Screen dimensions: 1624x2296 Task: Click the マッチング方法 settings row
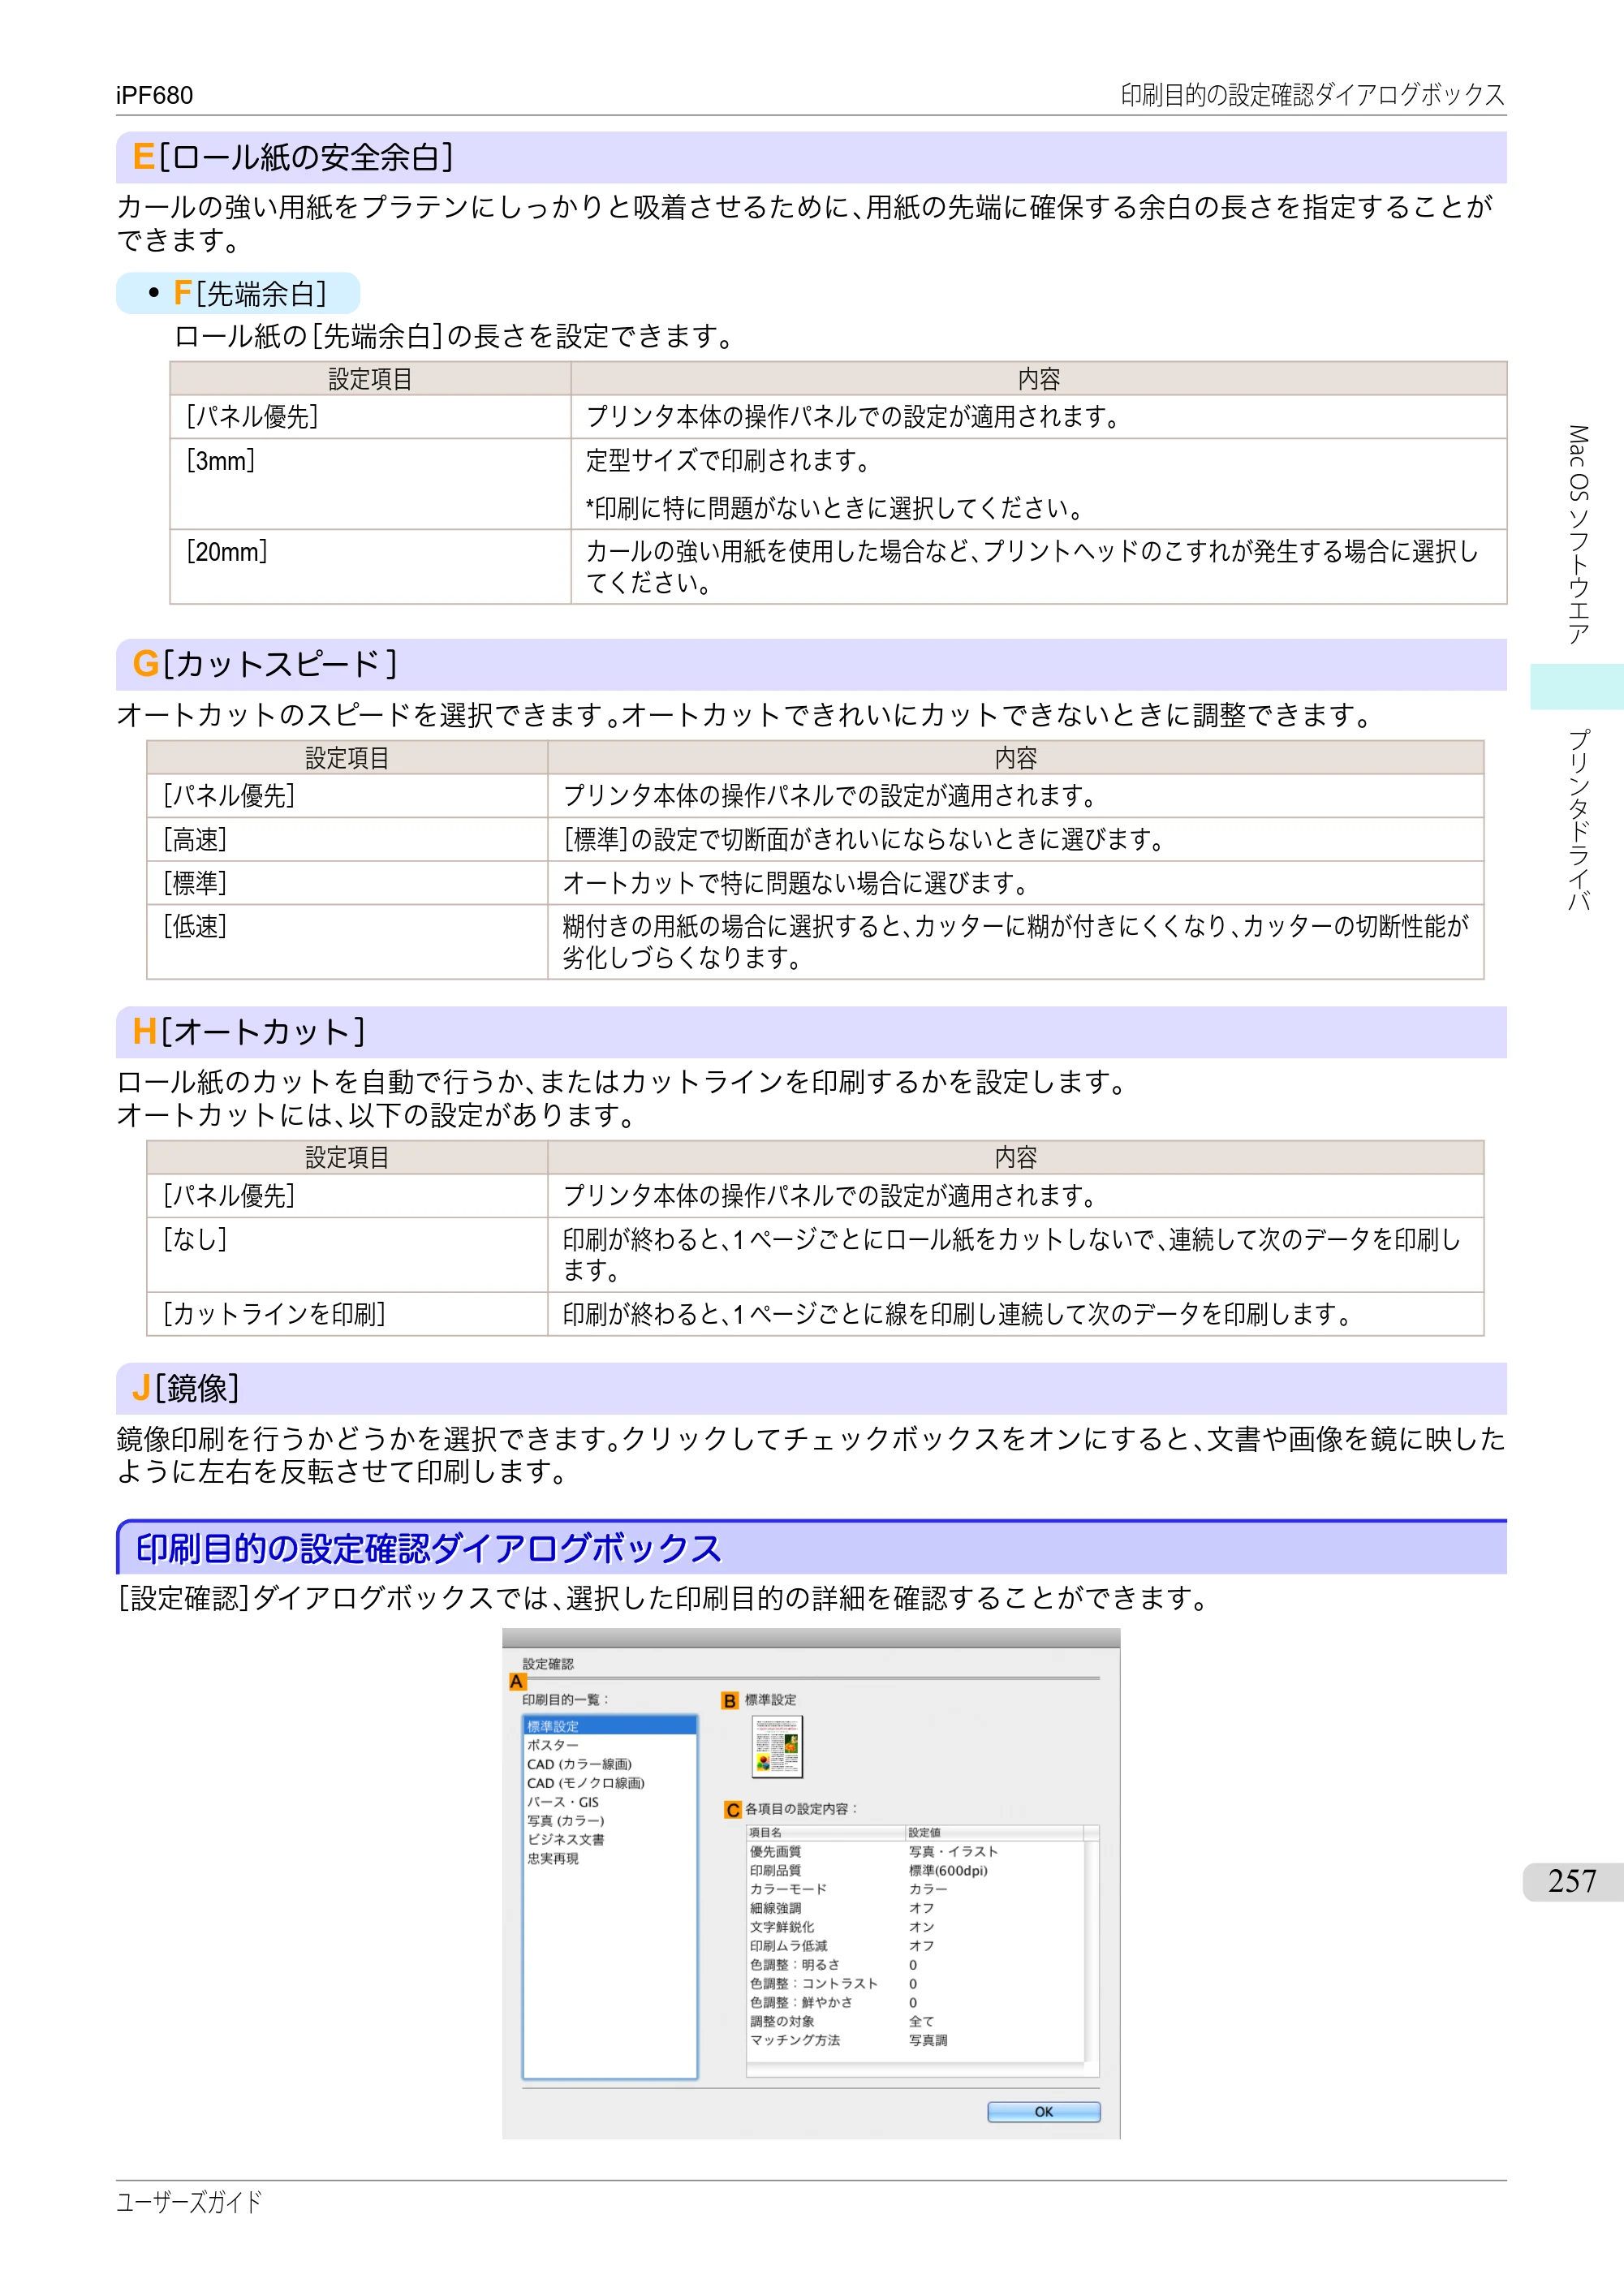(915, 2040)
